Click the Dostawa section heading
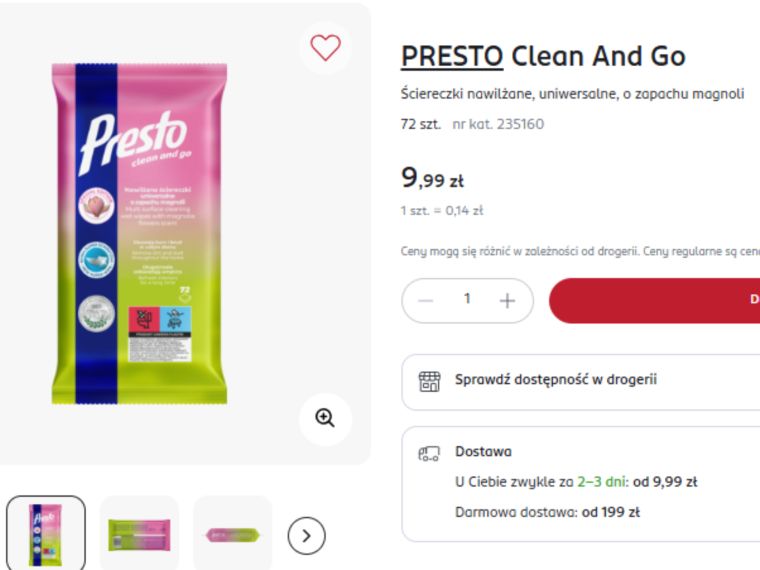 pyautogui.click(x=483, y=452)
